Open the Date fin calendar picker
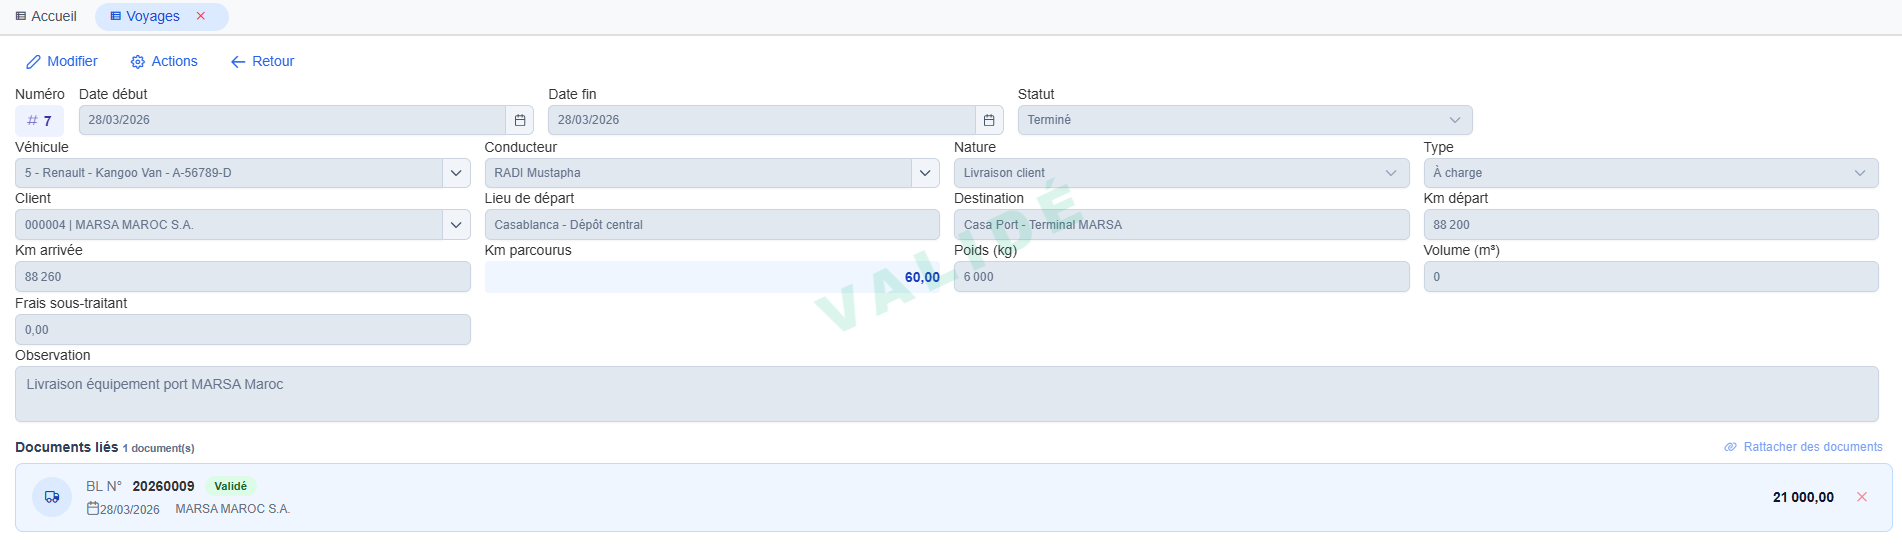This screenshot has width=1902, height=557. [989, 120]
